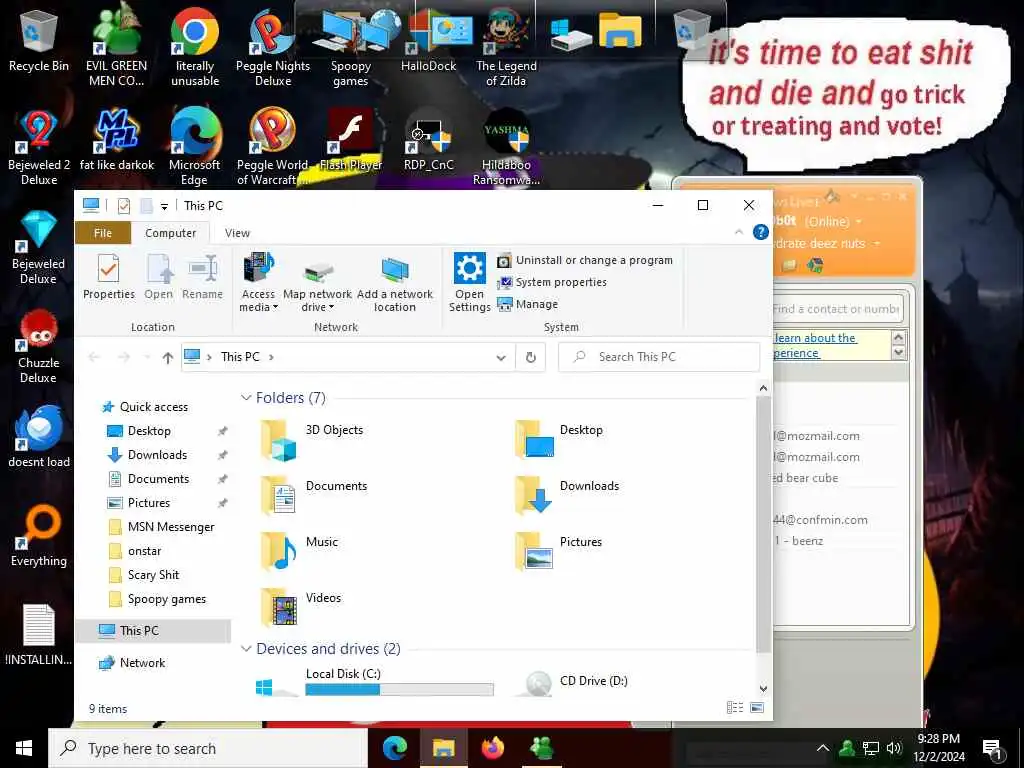The image size is (1024, 768).
Task: Click chevron after This PC in address bar
Action: coord(271,357)
